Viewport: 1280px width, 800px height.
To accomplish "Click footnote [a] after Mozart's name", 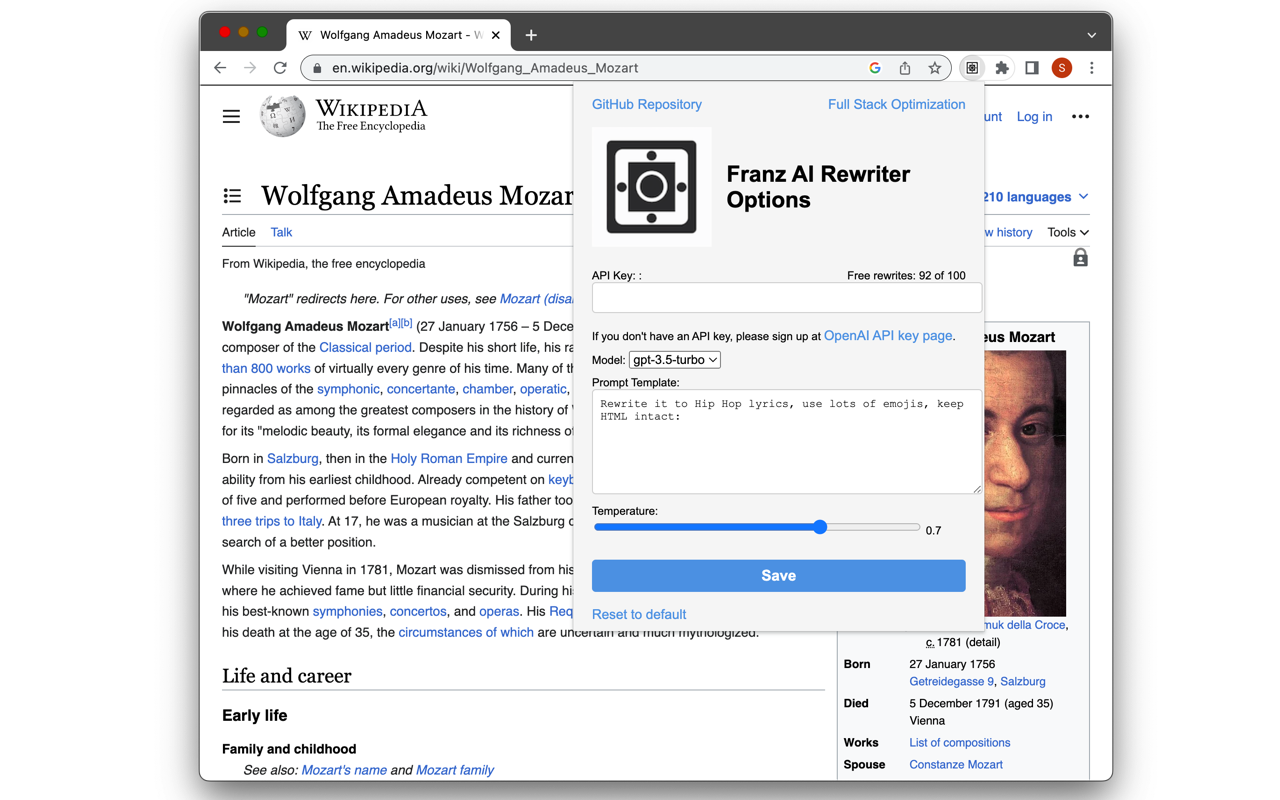I will (394, 323).
